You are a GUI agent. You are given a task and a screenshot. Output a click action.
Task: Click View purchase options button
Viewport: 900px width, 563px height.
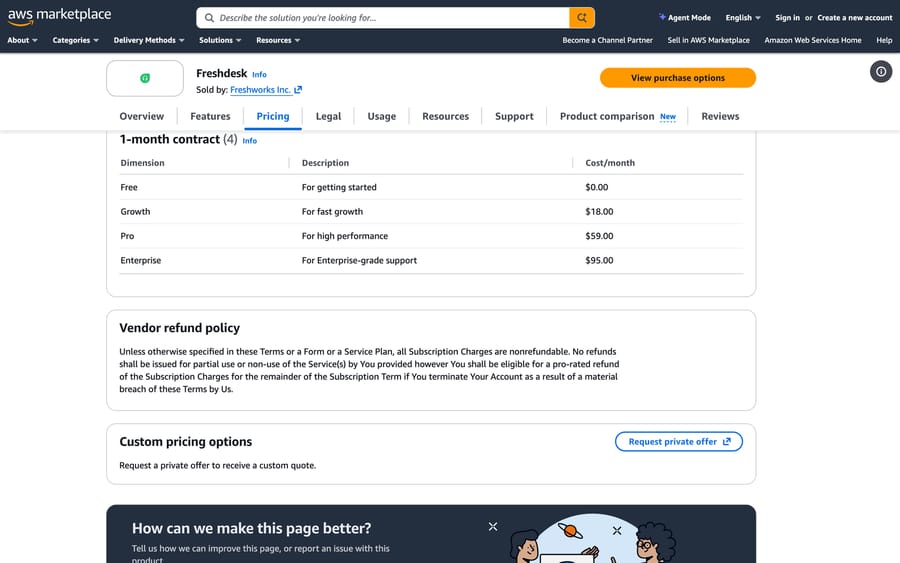(678, 77)
